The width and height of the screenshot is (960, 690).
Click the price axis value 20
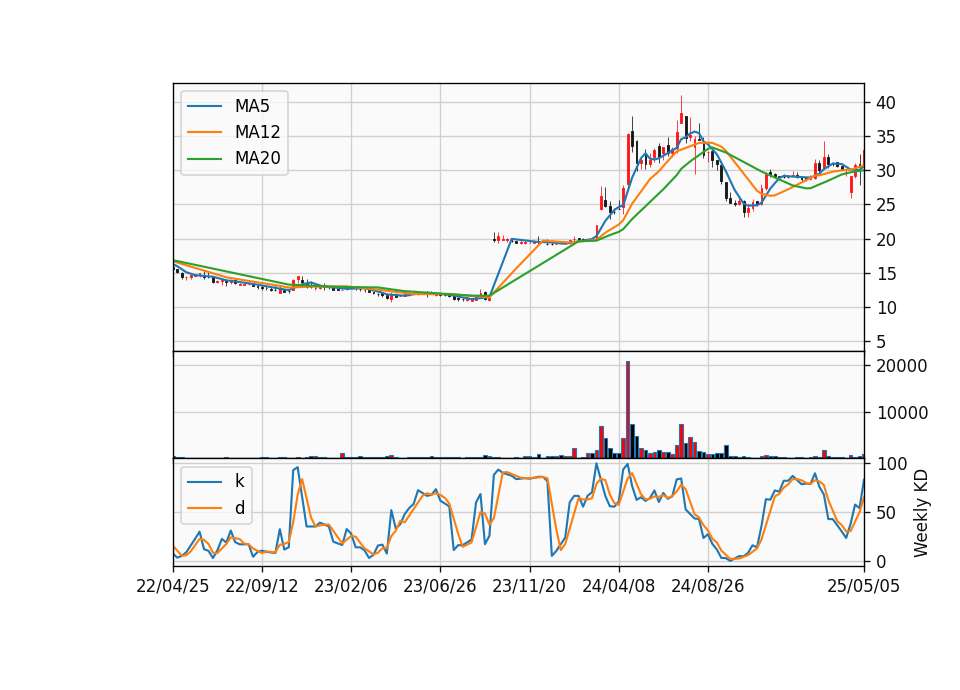point(885,239)
